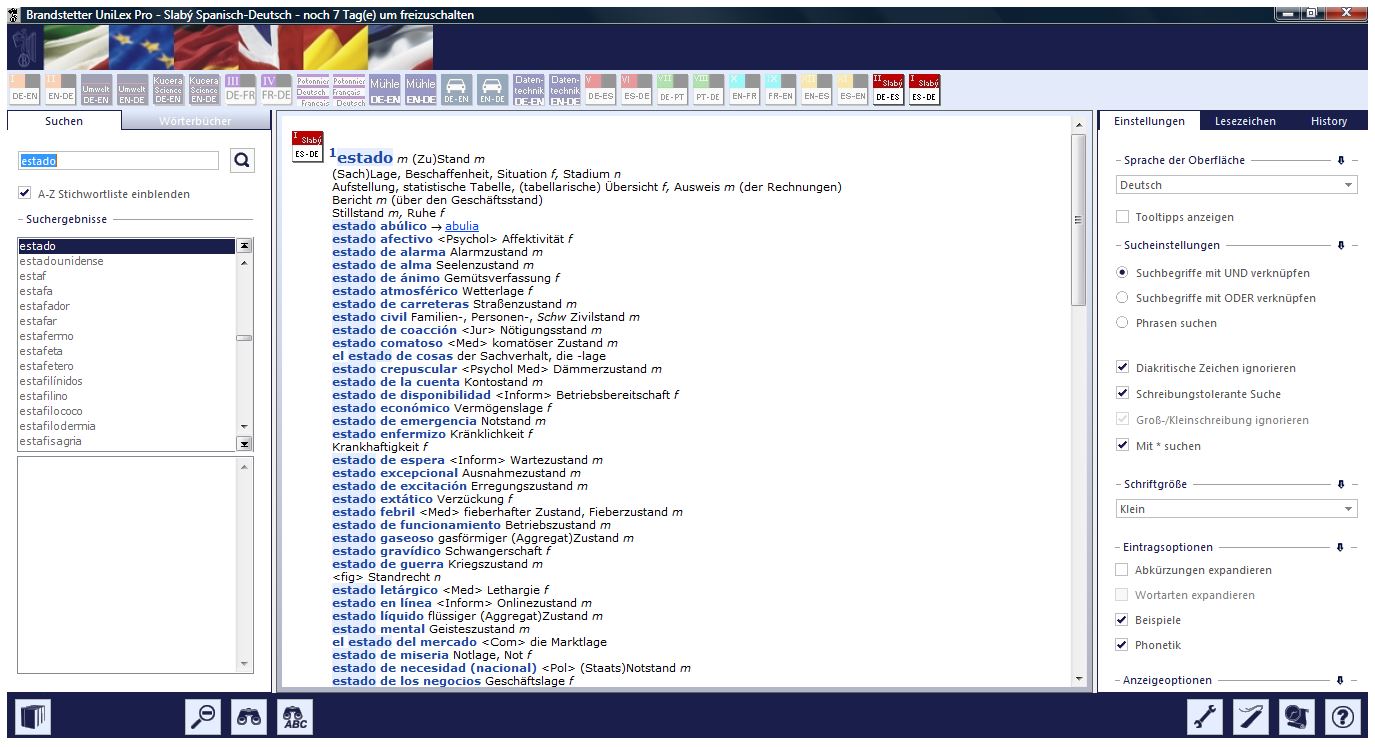Click the question mark help icon
Image resolution: width=1375 pixels, height=747 pixels.
tap(1343, 716)
